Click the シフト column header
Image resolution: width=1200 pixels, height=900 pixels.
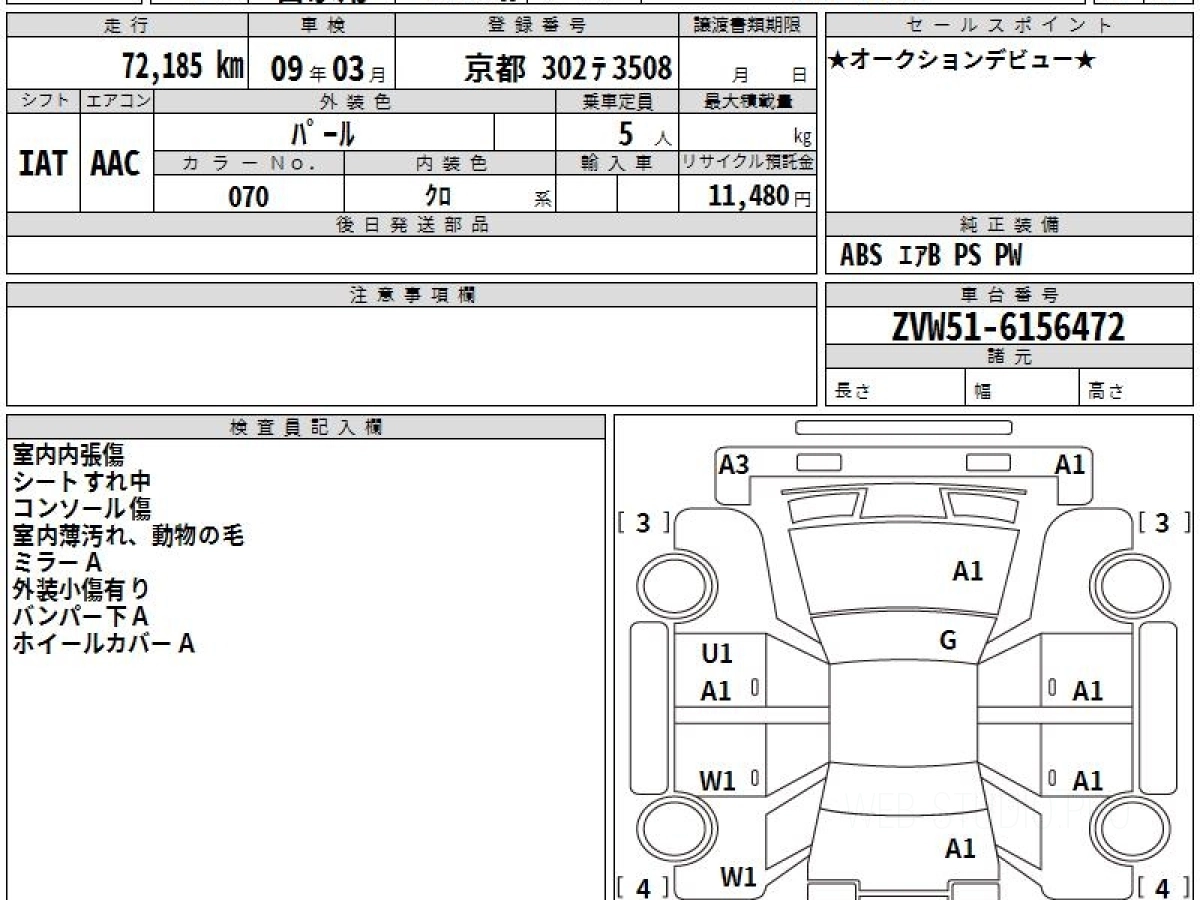[43, 101]
